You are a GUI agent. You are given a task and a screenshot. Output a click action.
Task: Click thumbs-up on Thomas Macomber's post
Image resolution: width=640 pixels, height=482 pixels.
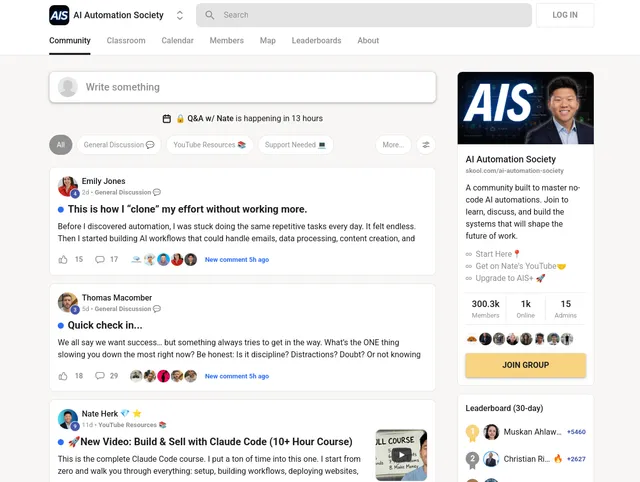pyautogui.click(x=63, y=376)
